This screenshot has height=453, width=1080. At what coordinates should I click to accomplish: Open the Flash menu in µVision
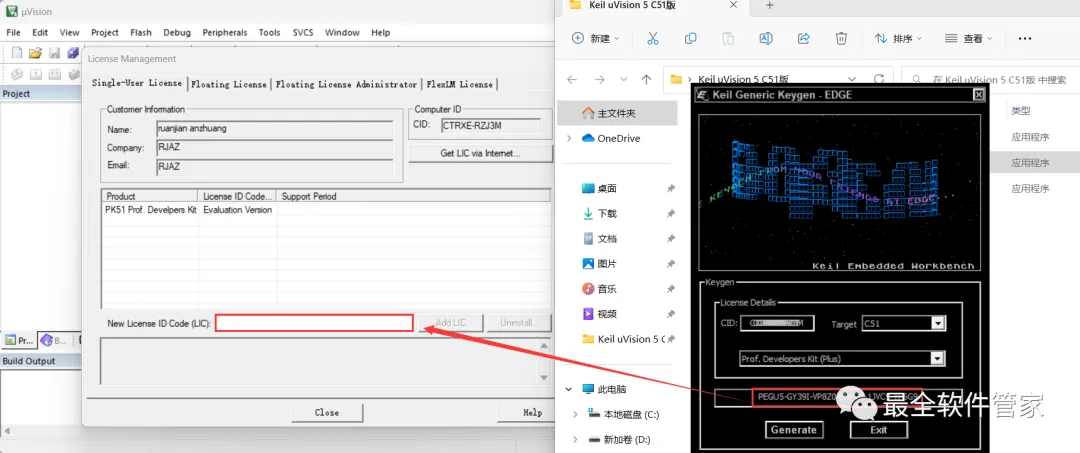[x=141, y=32]
